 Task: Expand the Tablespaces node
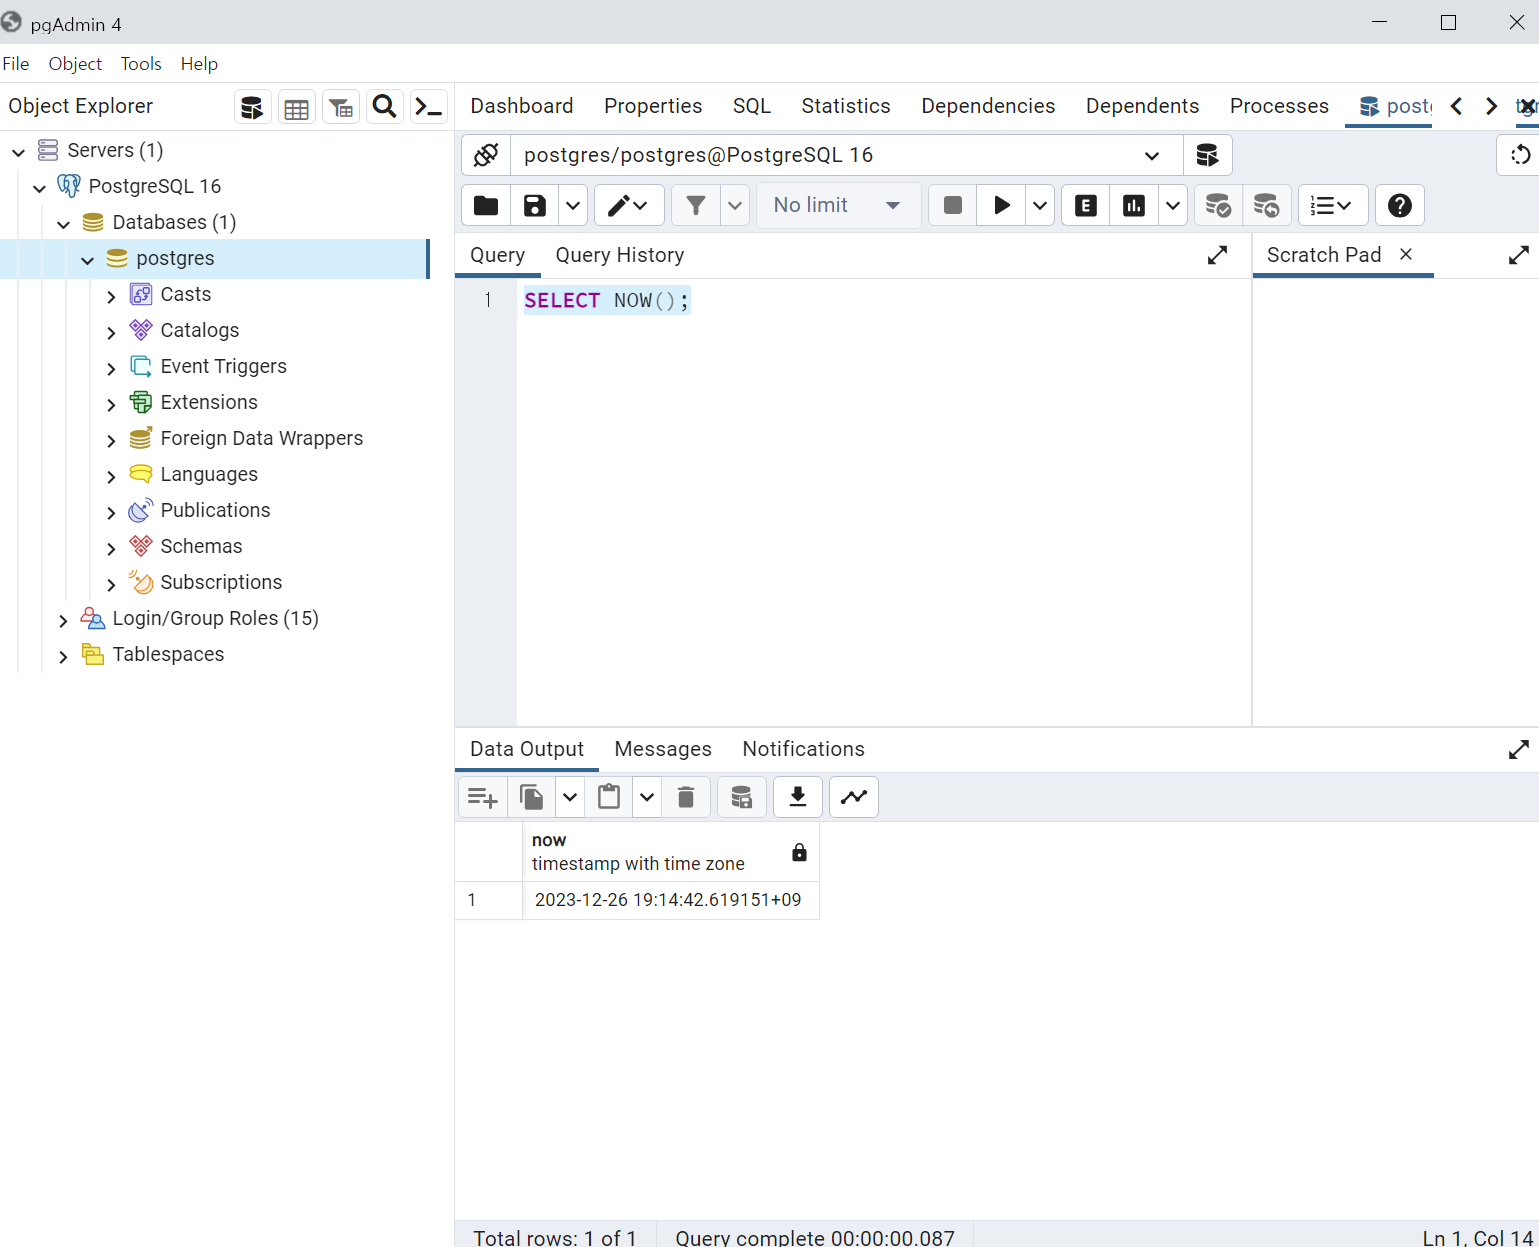click(63, 656)
